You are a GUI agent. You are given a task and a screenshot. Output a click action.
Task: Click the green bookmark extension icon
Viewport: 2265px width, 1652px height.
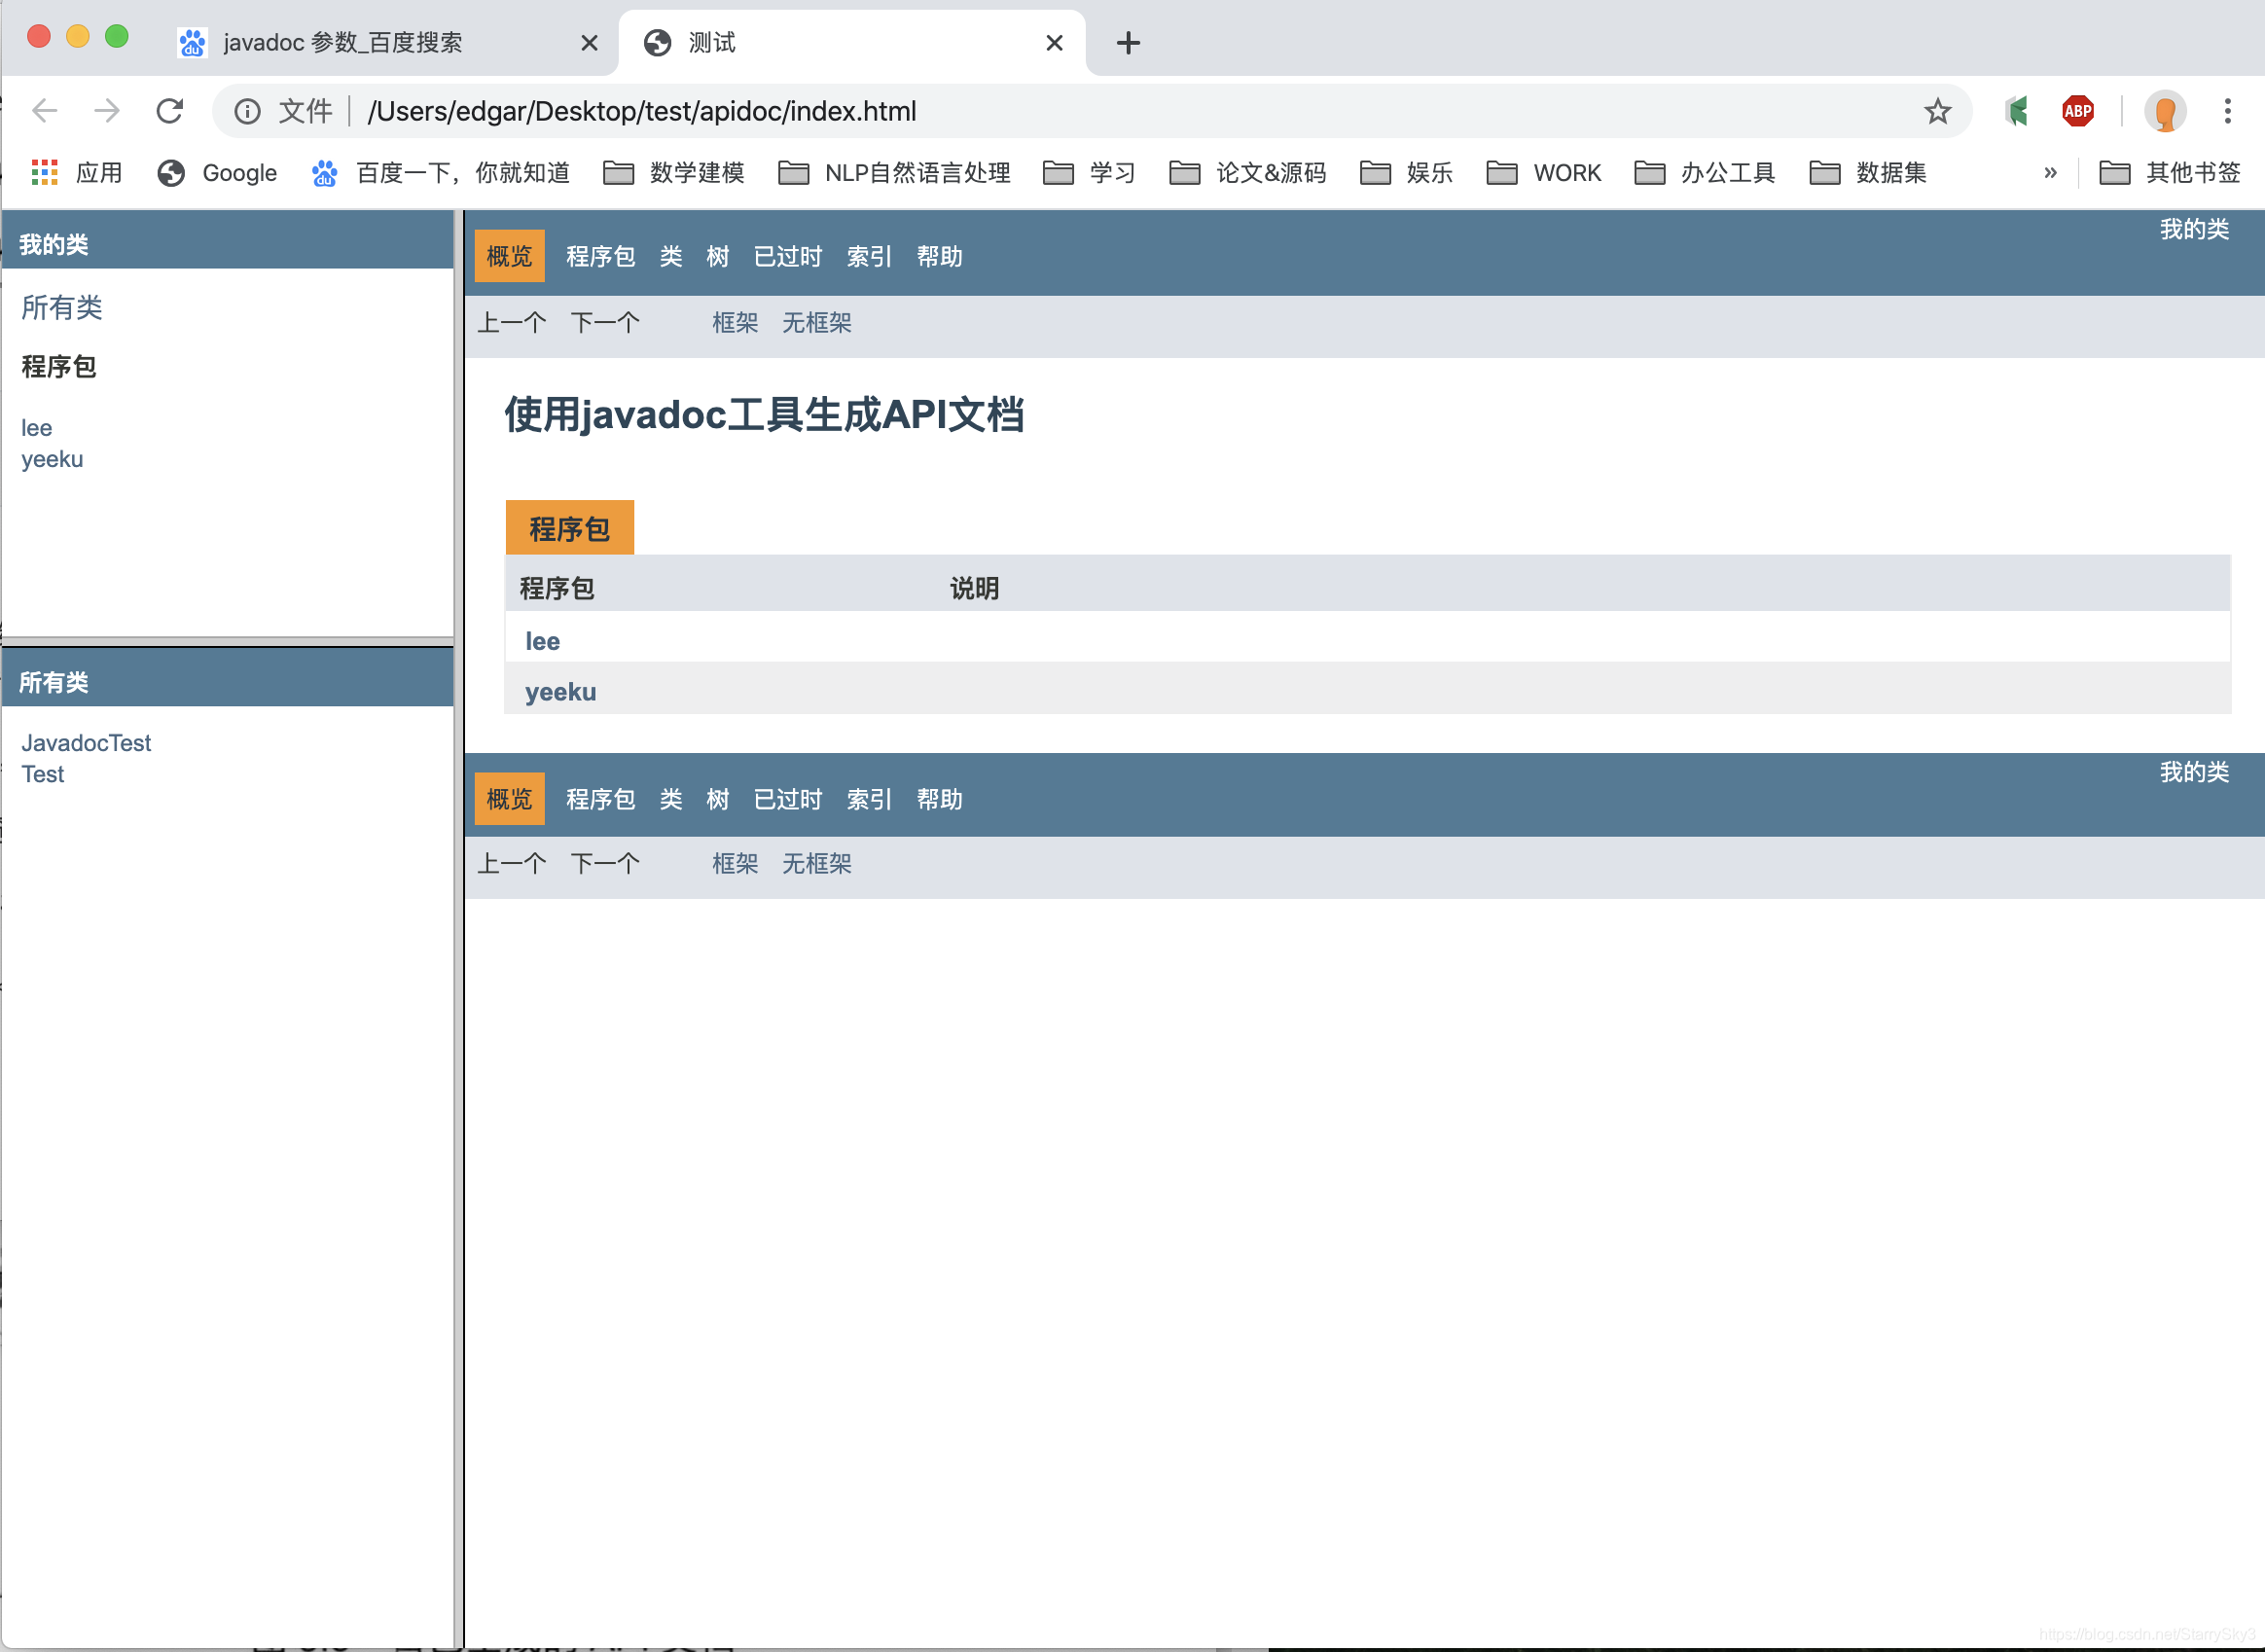click(x=2016, y=111)
